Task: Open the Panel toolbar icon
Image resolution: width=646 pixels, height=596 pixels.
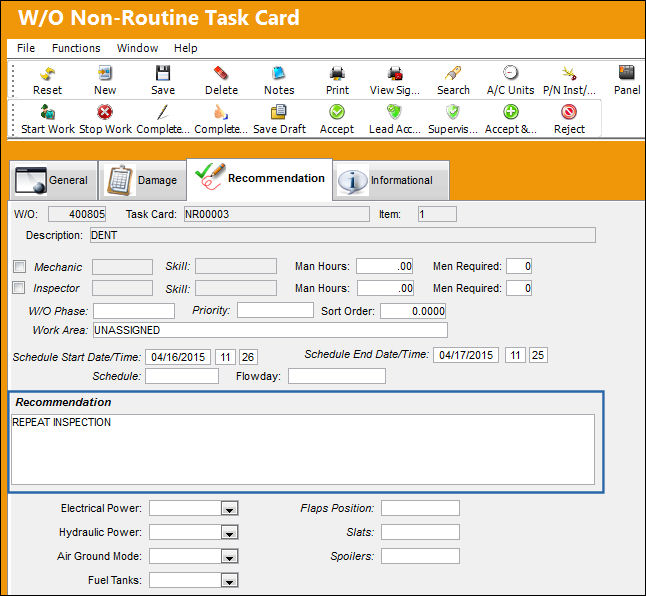Action: [627, 73]
